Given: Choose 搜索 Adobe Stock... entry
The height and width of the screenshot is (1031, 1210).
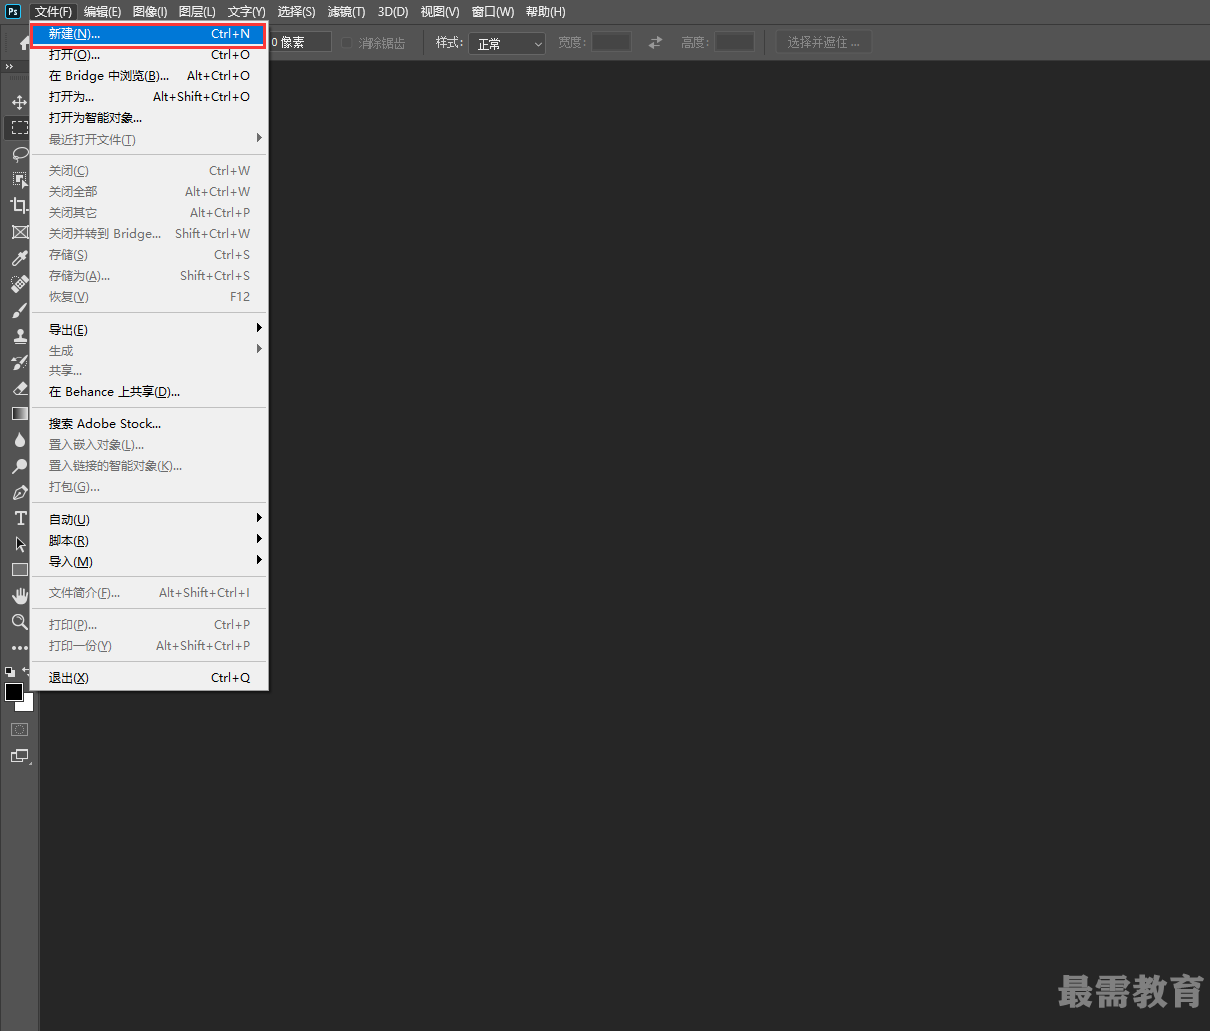Looking at the screenshot, I should point(149,424).
